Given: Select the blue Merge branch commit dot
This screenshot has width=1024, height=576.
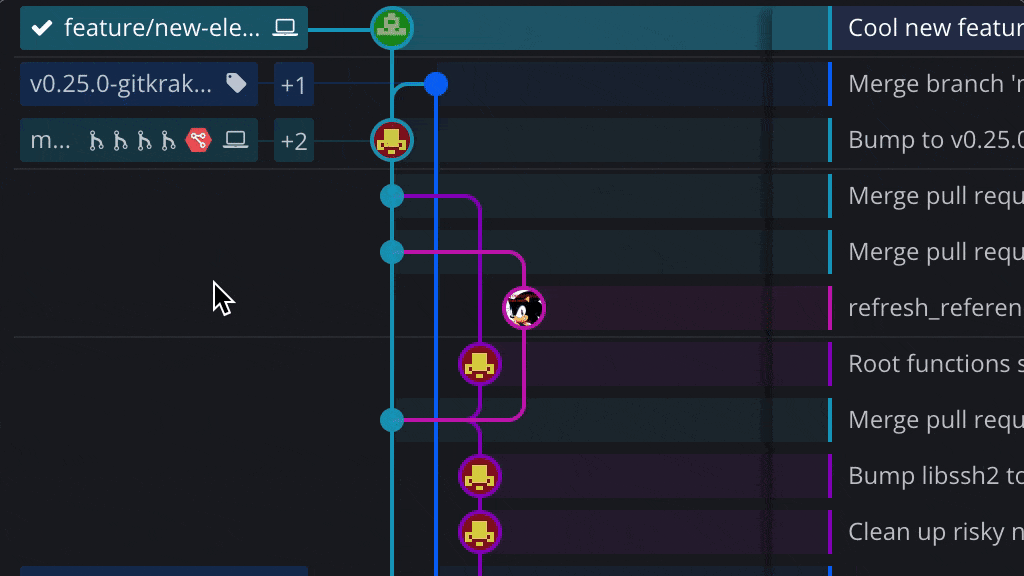Looking at the screenshot, I should pyautogui.click(x=435, y=84).
